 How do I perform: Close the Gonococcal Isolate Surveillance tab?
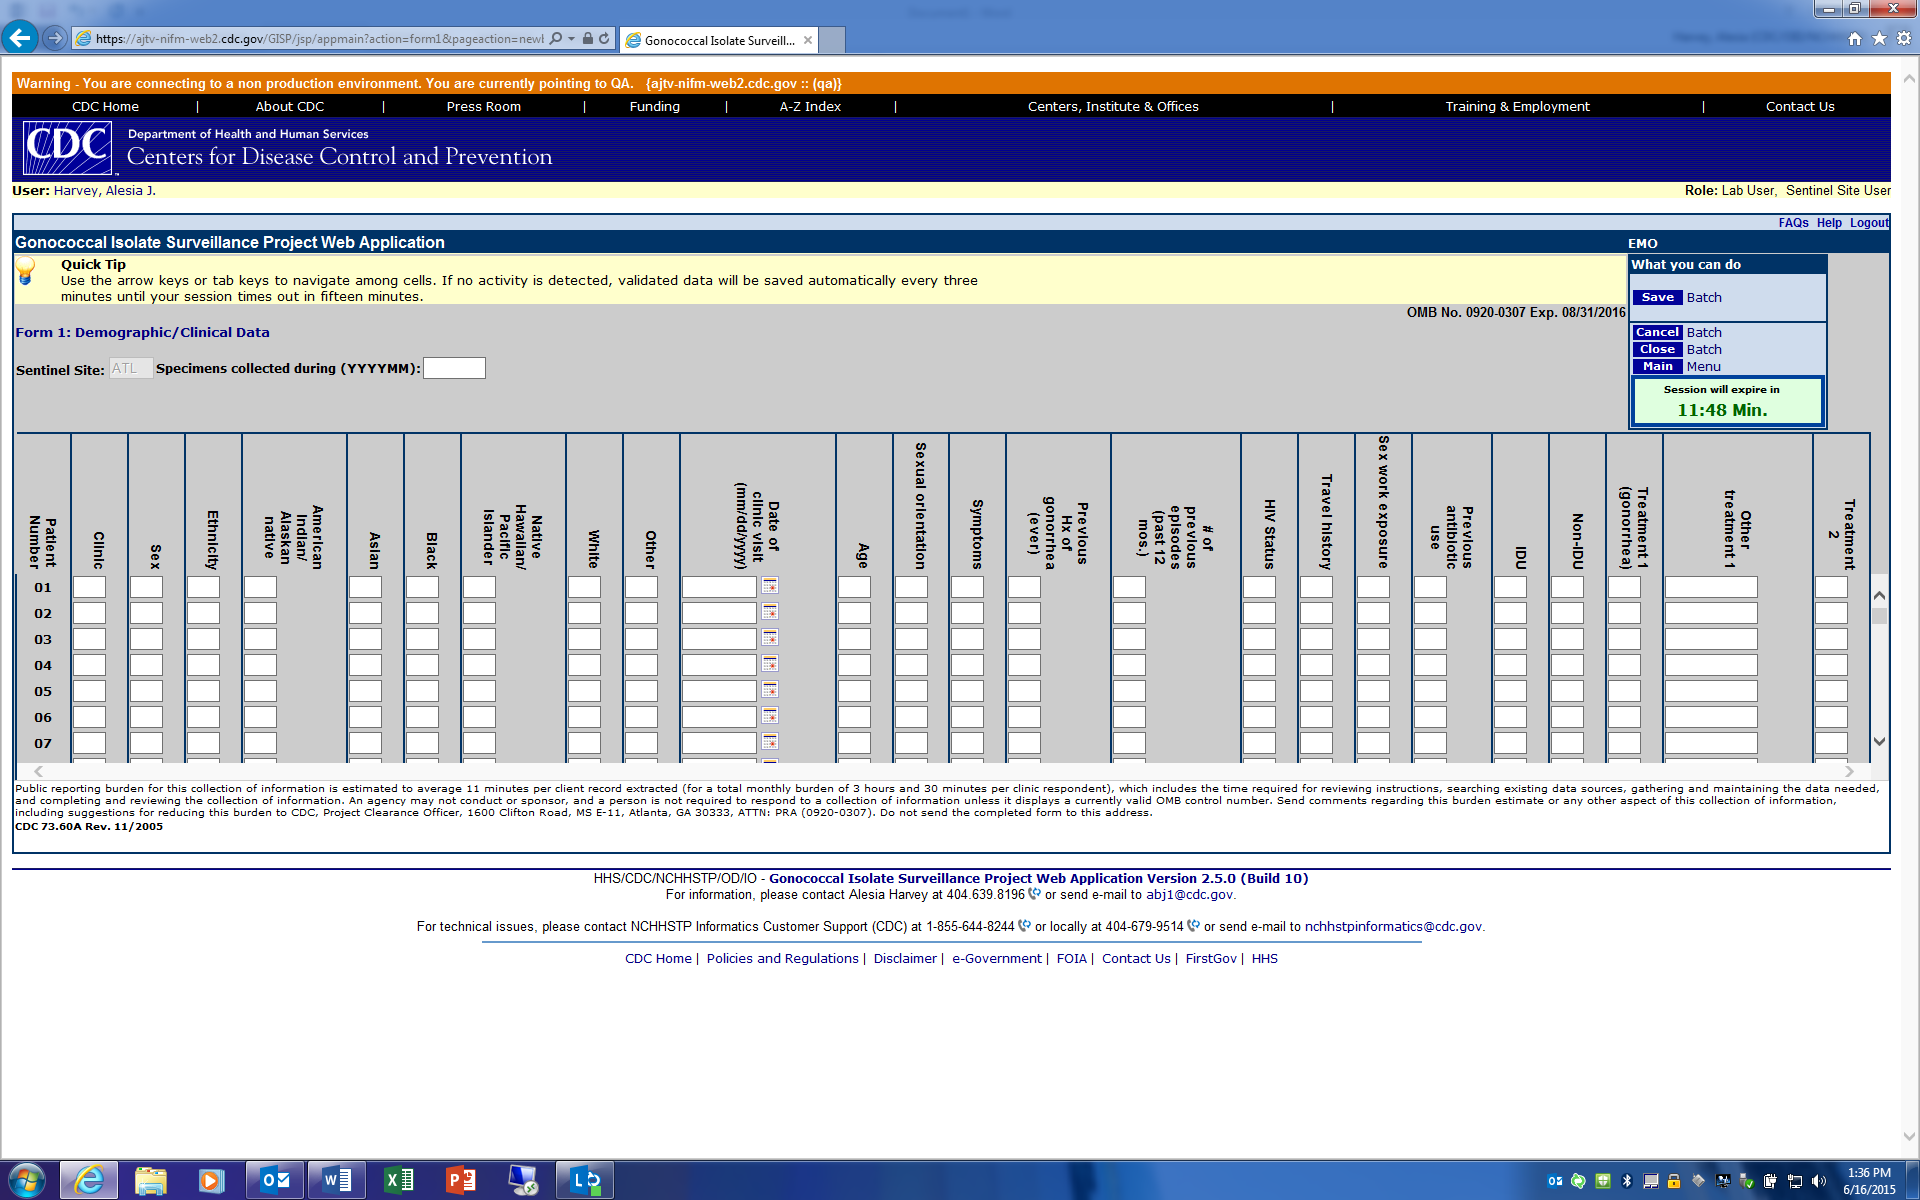808,40
